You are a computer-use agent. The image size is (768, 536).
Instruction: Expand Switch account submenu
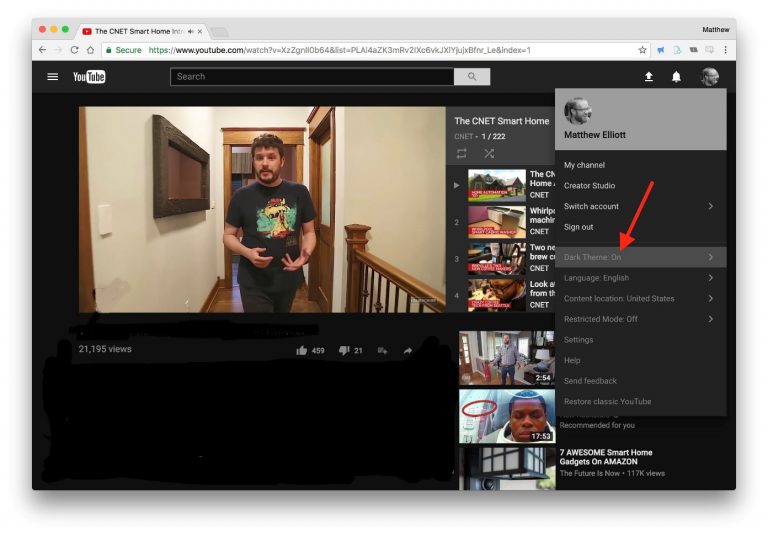tap(641, 206)
